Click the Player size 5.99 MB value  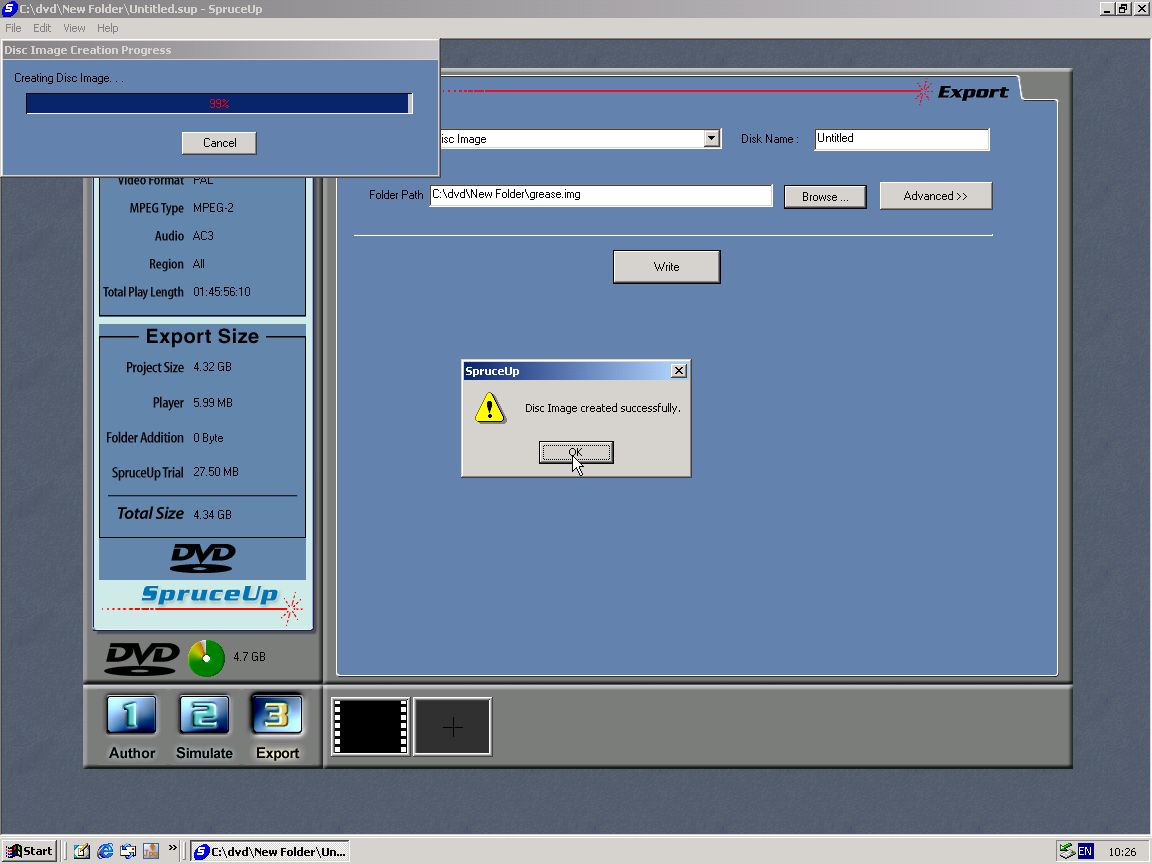pyautogui.click(x=213, y=403)
